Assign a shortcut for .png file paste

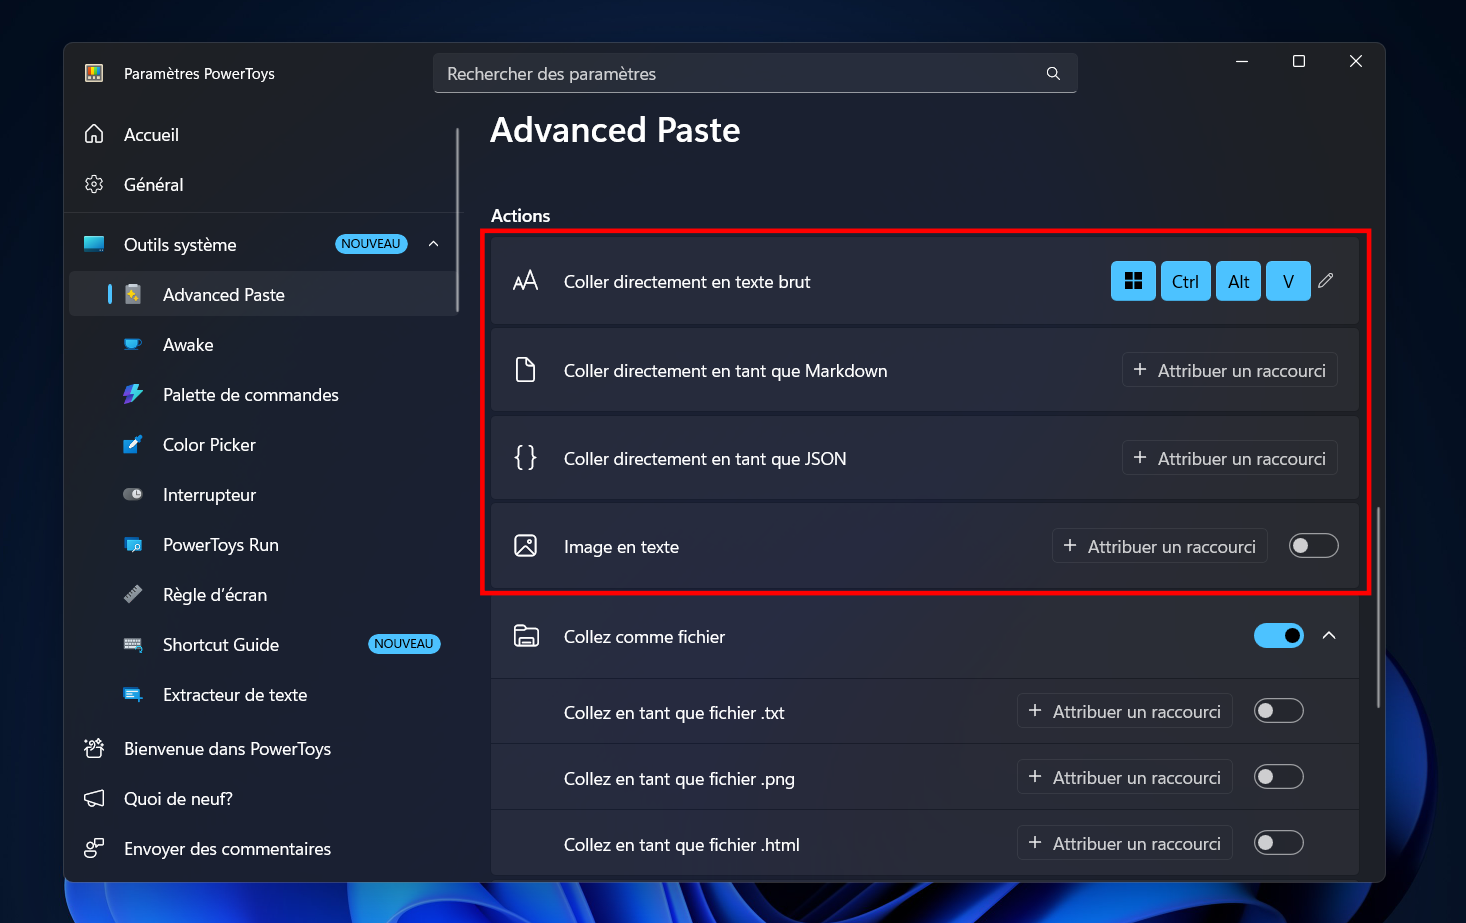coord(1125,777)
